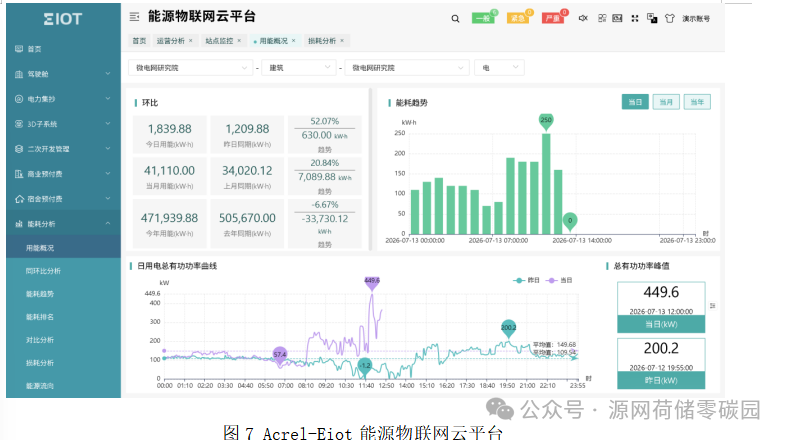The height and width of the screenshot is (440, 785).
Task: Open the search magnifier in the header
Action: [x=455, y=19]
